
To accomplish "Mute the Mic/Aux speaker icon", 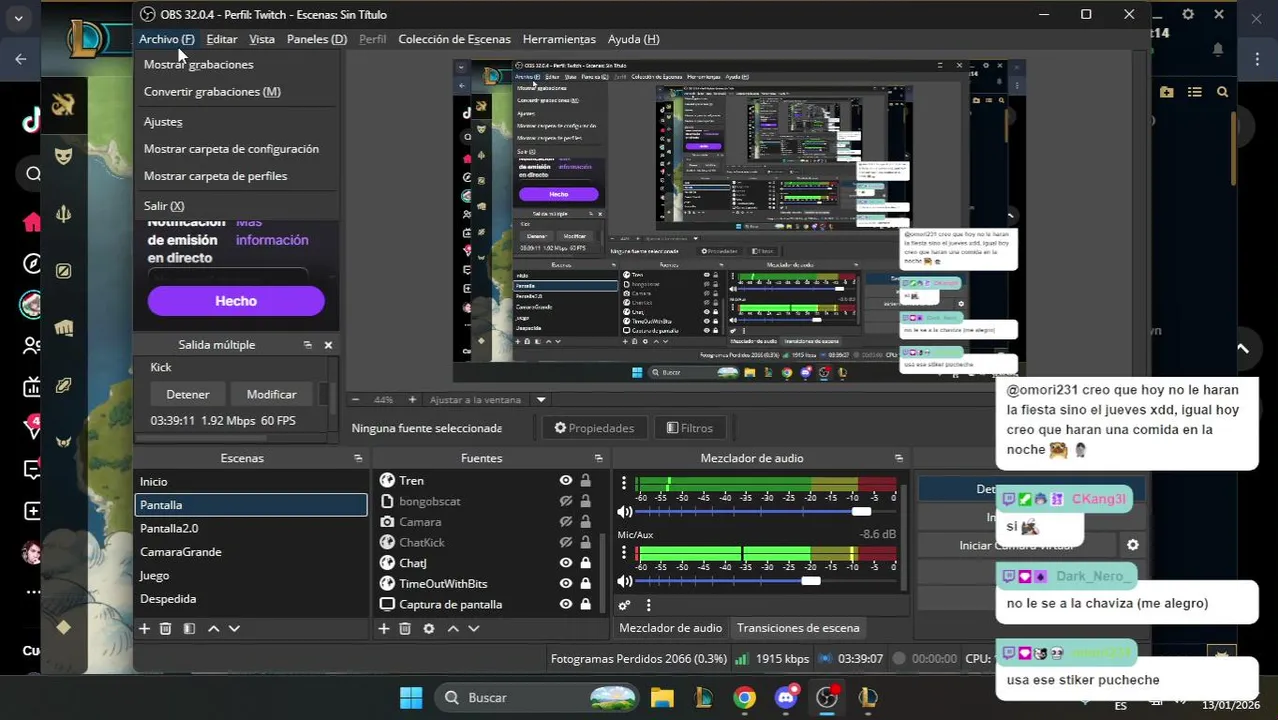I will click(x=625, y=581).
